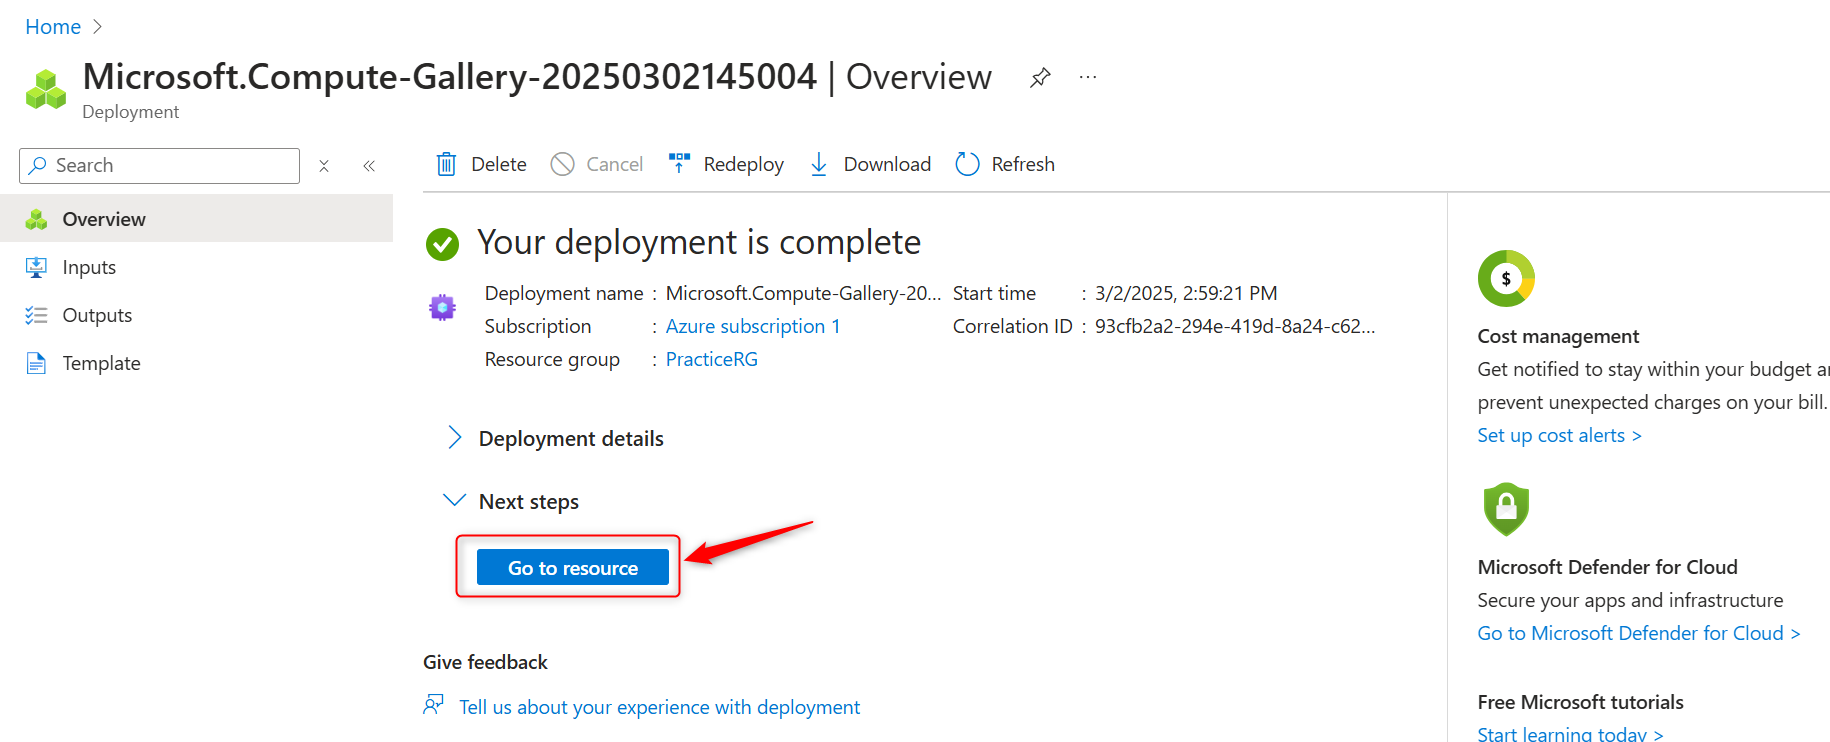The width and height of the screenshot is (1830, 742).
Task: Open the Start learning today link
Action: pos(1570,733)
